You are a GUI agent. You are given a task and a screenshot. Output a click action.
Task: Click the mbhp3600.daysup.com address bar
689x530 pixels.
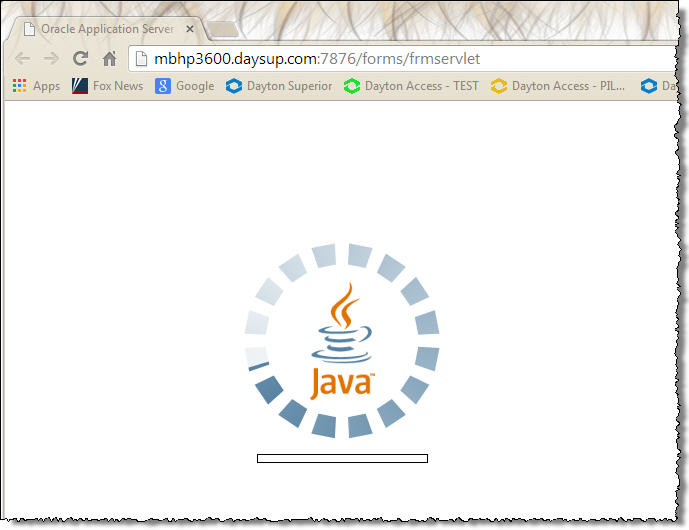point(400,59)
